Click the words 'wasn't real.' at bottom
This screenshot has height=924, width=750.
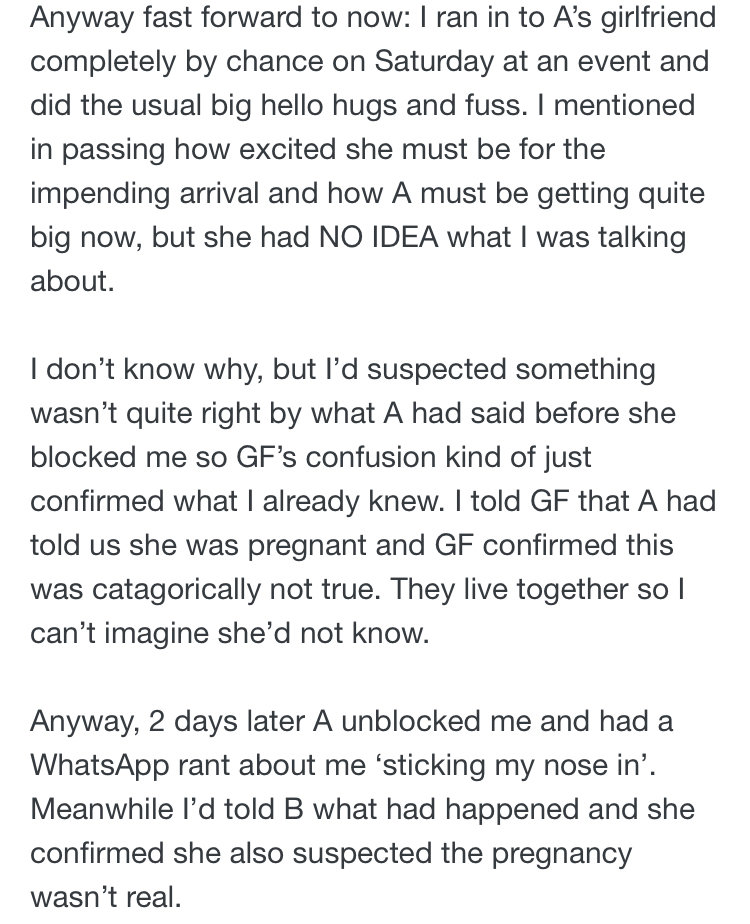tap(105, 898)
